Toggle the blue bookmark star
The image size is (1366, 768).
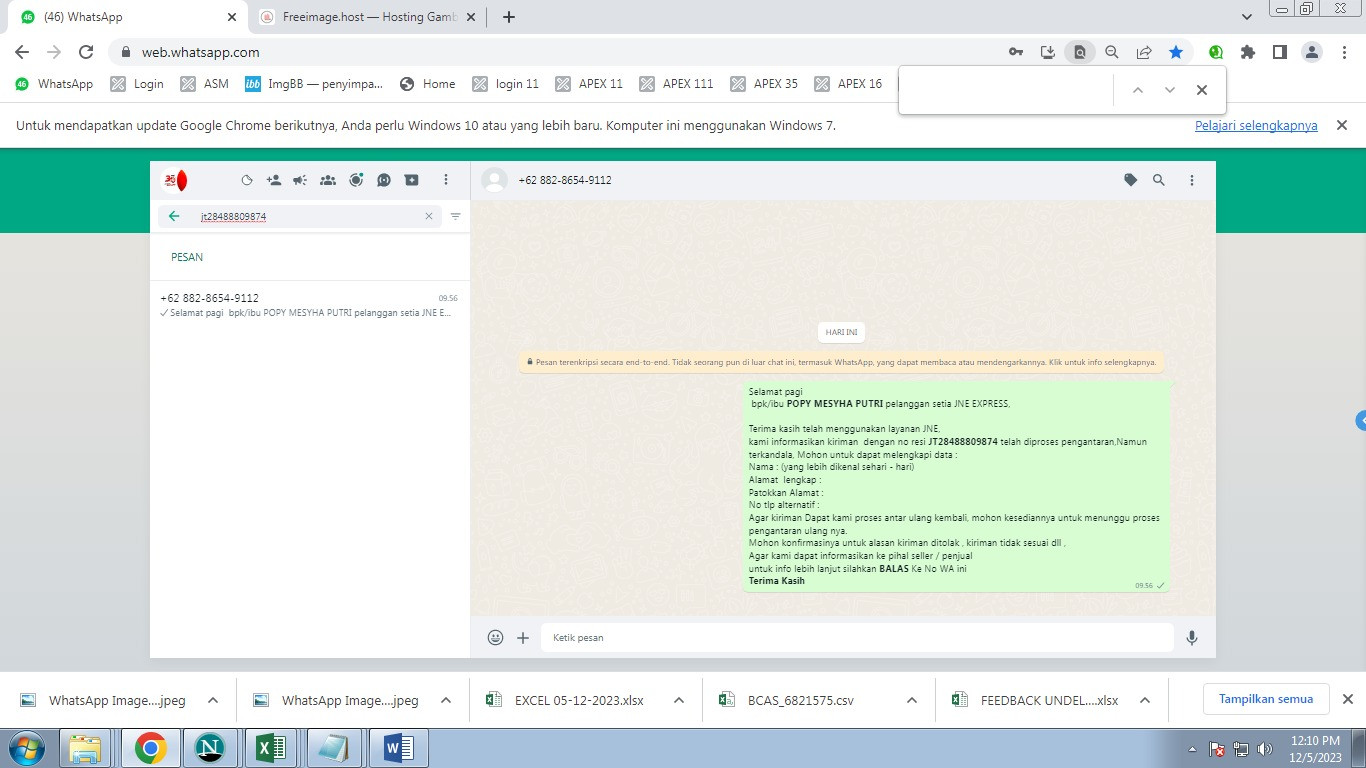[1176, 52]
